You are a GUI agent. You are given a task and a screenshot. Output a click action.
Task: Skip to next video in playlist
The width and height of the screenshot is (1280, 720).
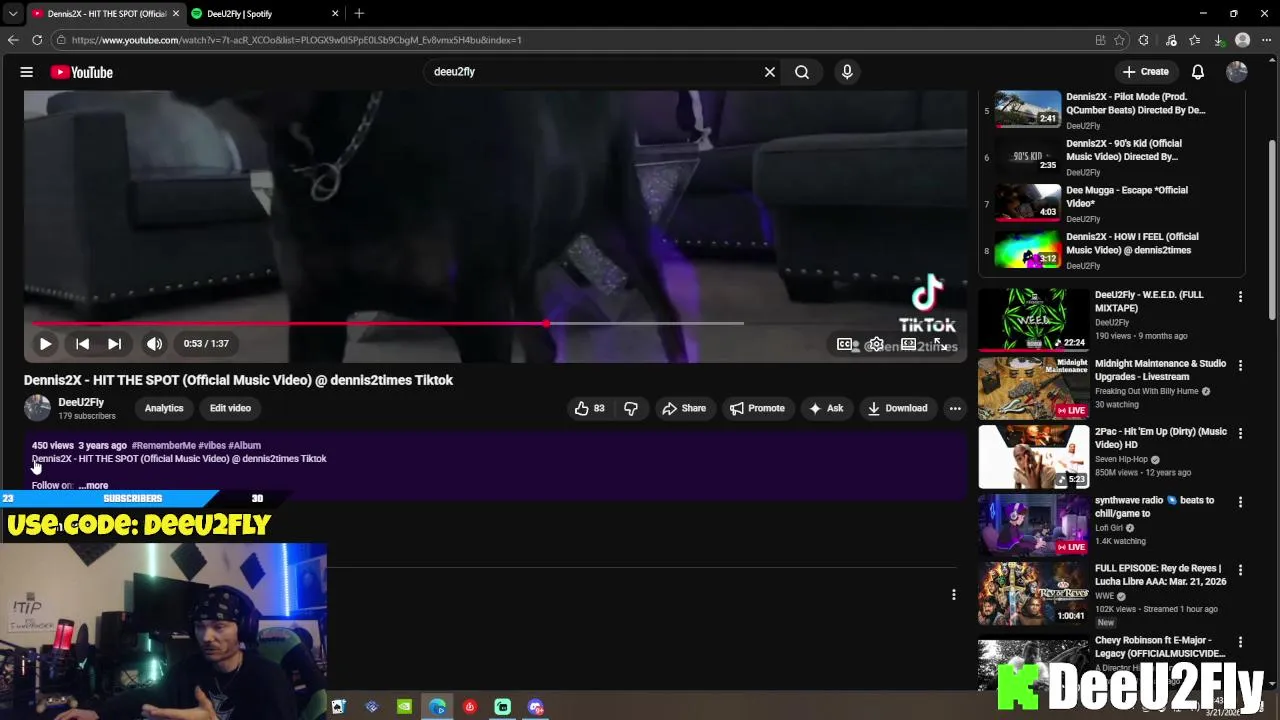[x=114, y=343]
